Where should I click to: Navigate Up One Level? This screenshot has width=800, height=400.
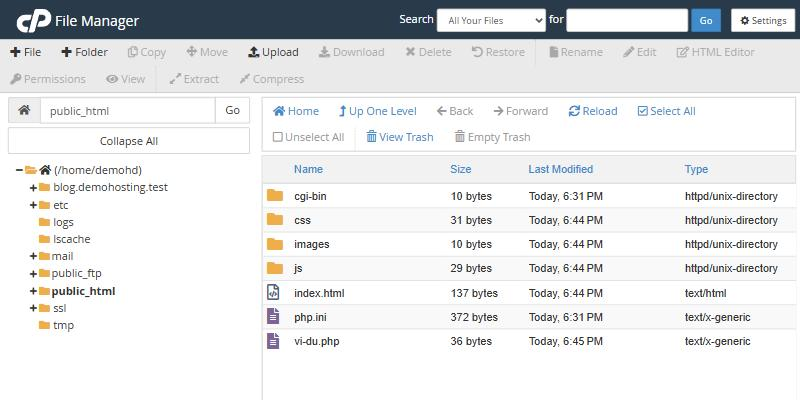tap(378, 111)
